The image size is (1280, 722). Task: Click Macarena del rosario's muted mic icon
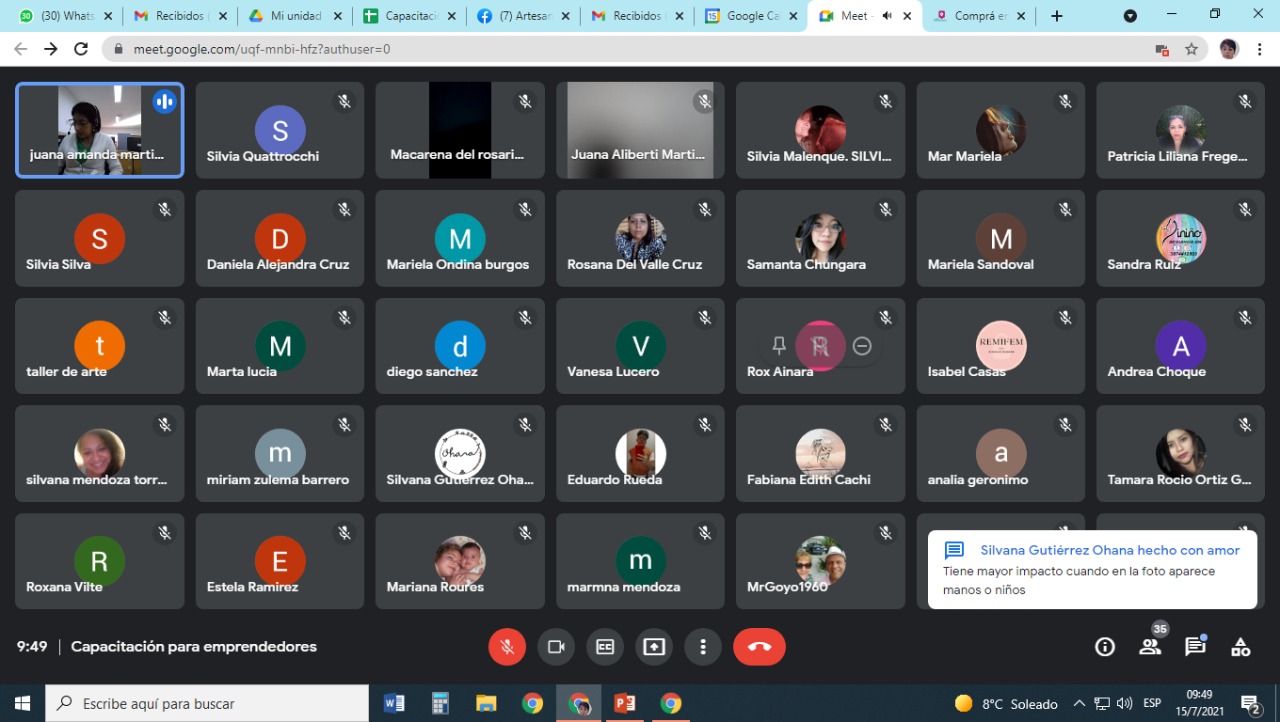pyautogui.click(x=525, y=101)
